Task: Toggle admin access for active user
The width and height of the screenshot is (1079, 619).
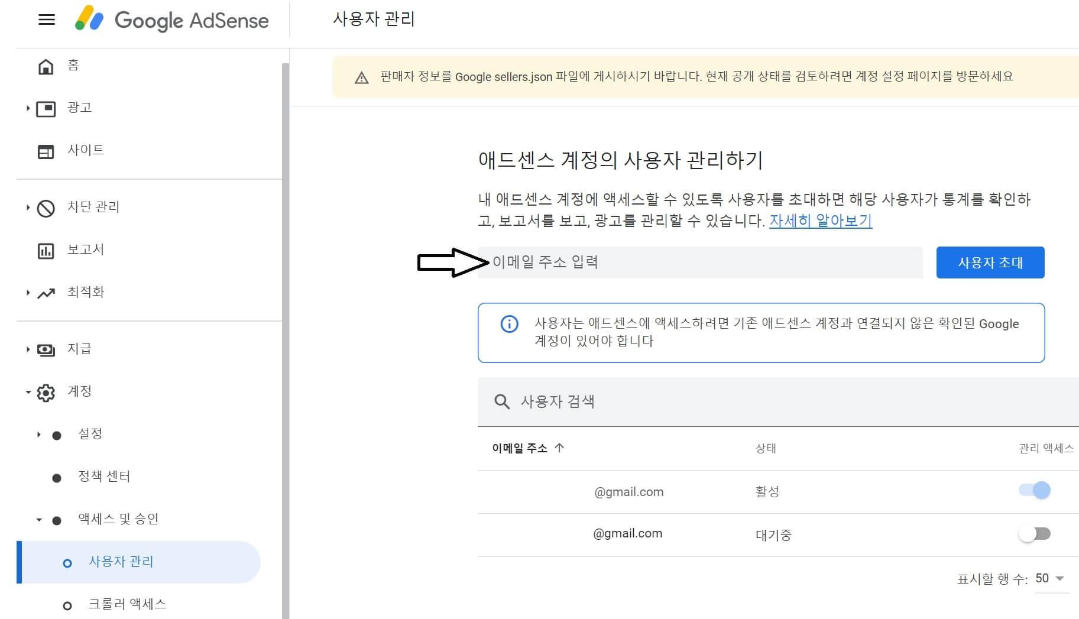Action: 1034,490
